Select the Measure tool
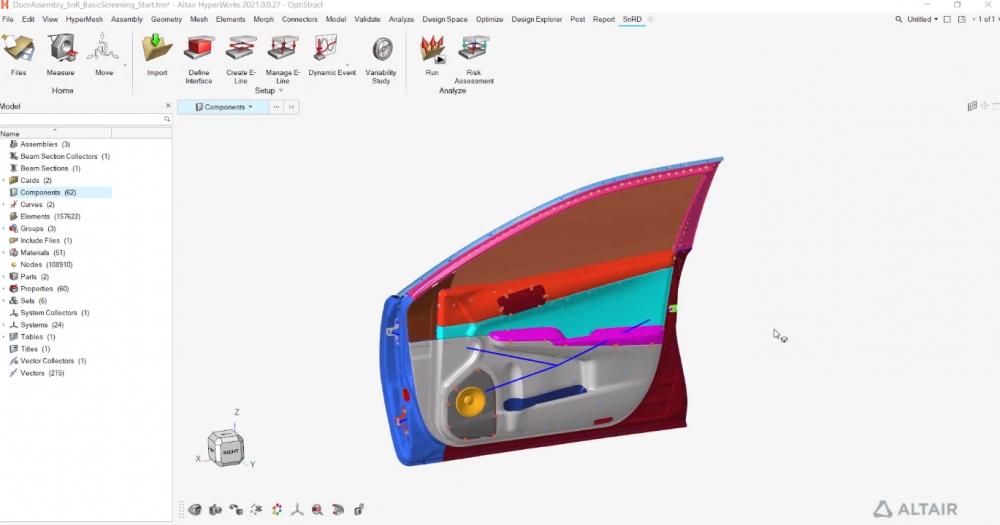Screen dimensions: 1000x525 tap(61, 55)
